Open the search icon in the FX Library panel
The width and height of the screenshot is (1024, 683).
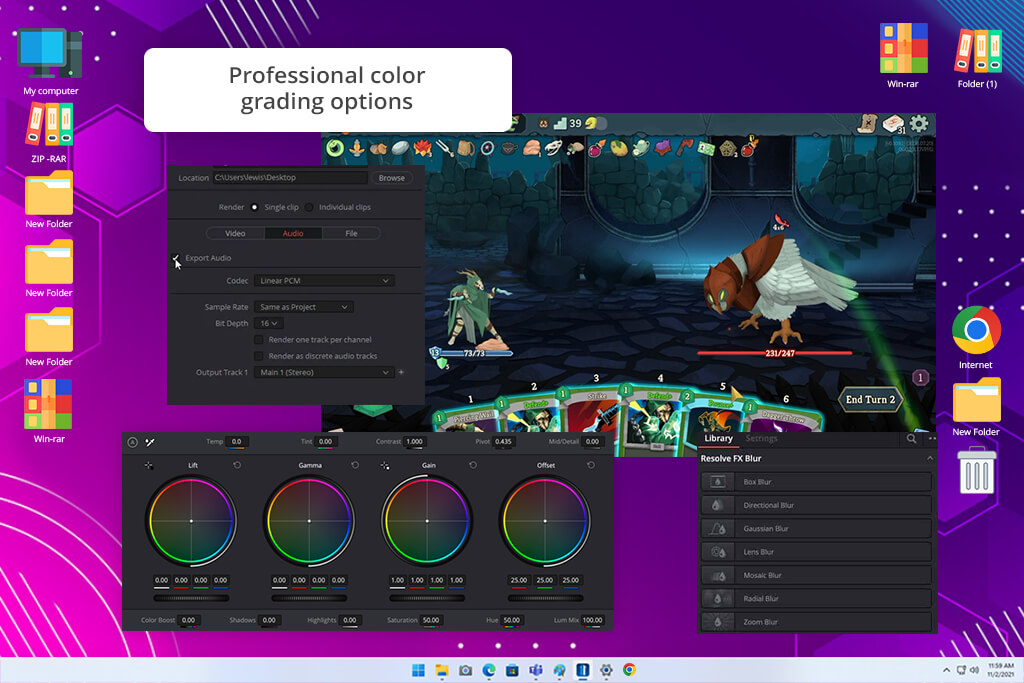[x=912, y=439]
